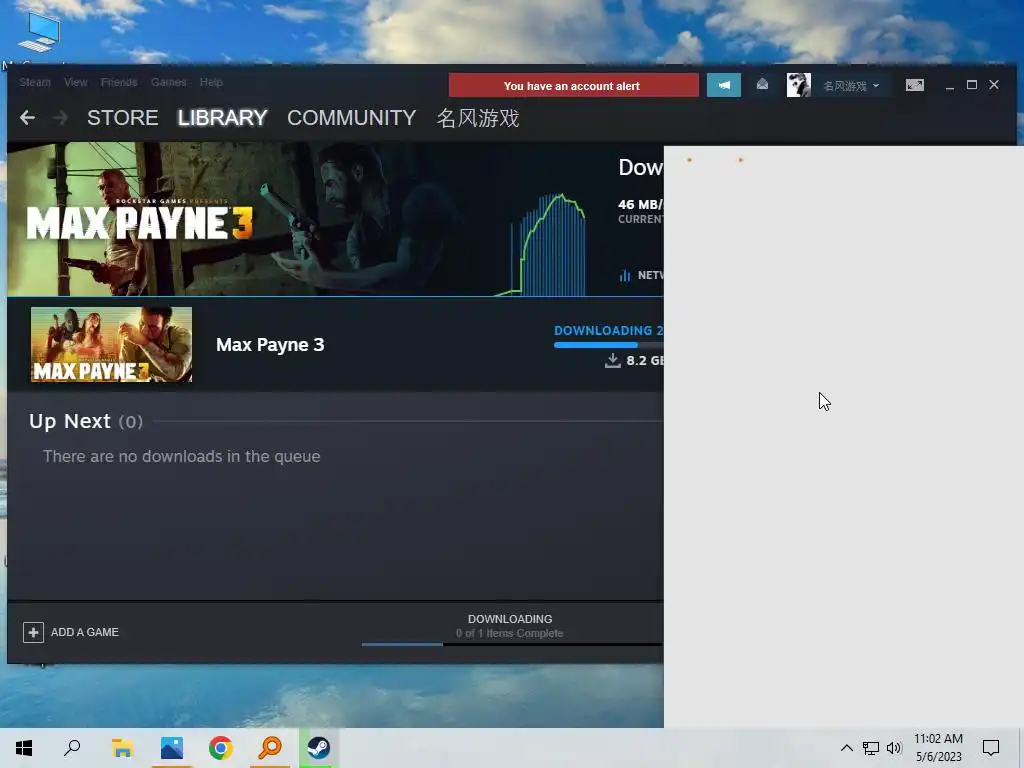Open the volume speaker icon
1024x768 pixels.
[894, 748]
